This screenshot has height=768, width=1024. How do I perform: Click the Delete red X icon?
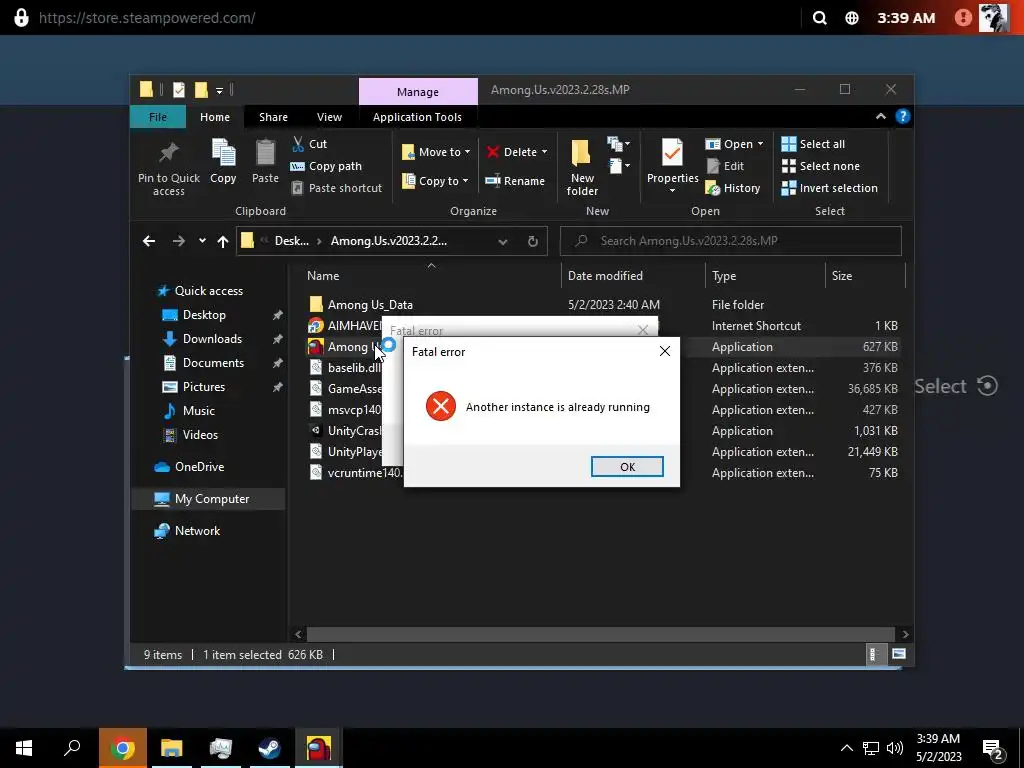tap(493, 152)
